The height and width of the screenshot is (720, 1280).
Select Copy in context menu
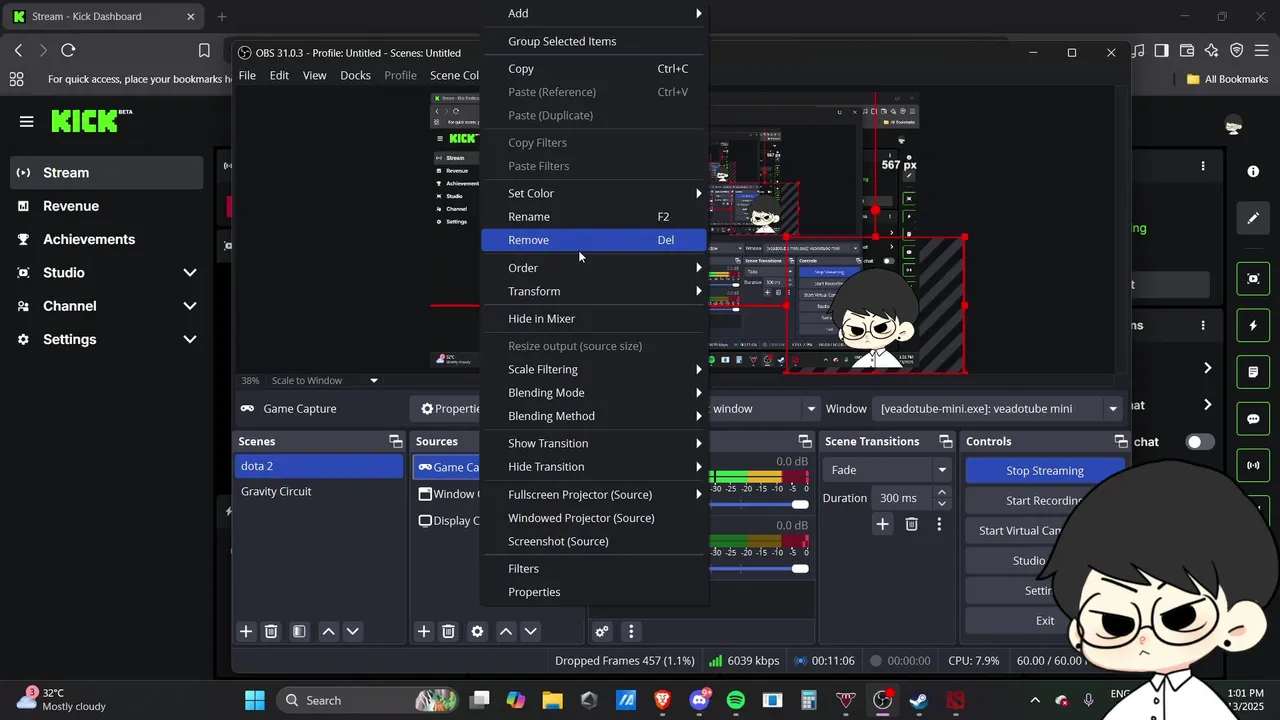coord(594,69)
